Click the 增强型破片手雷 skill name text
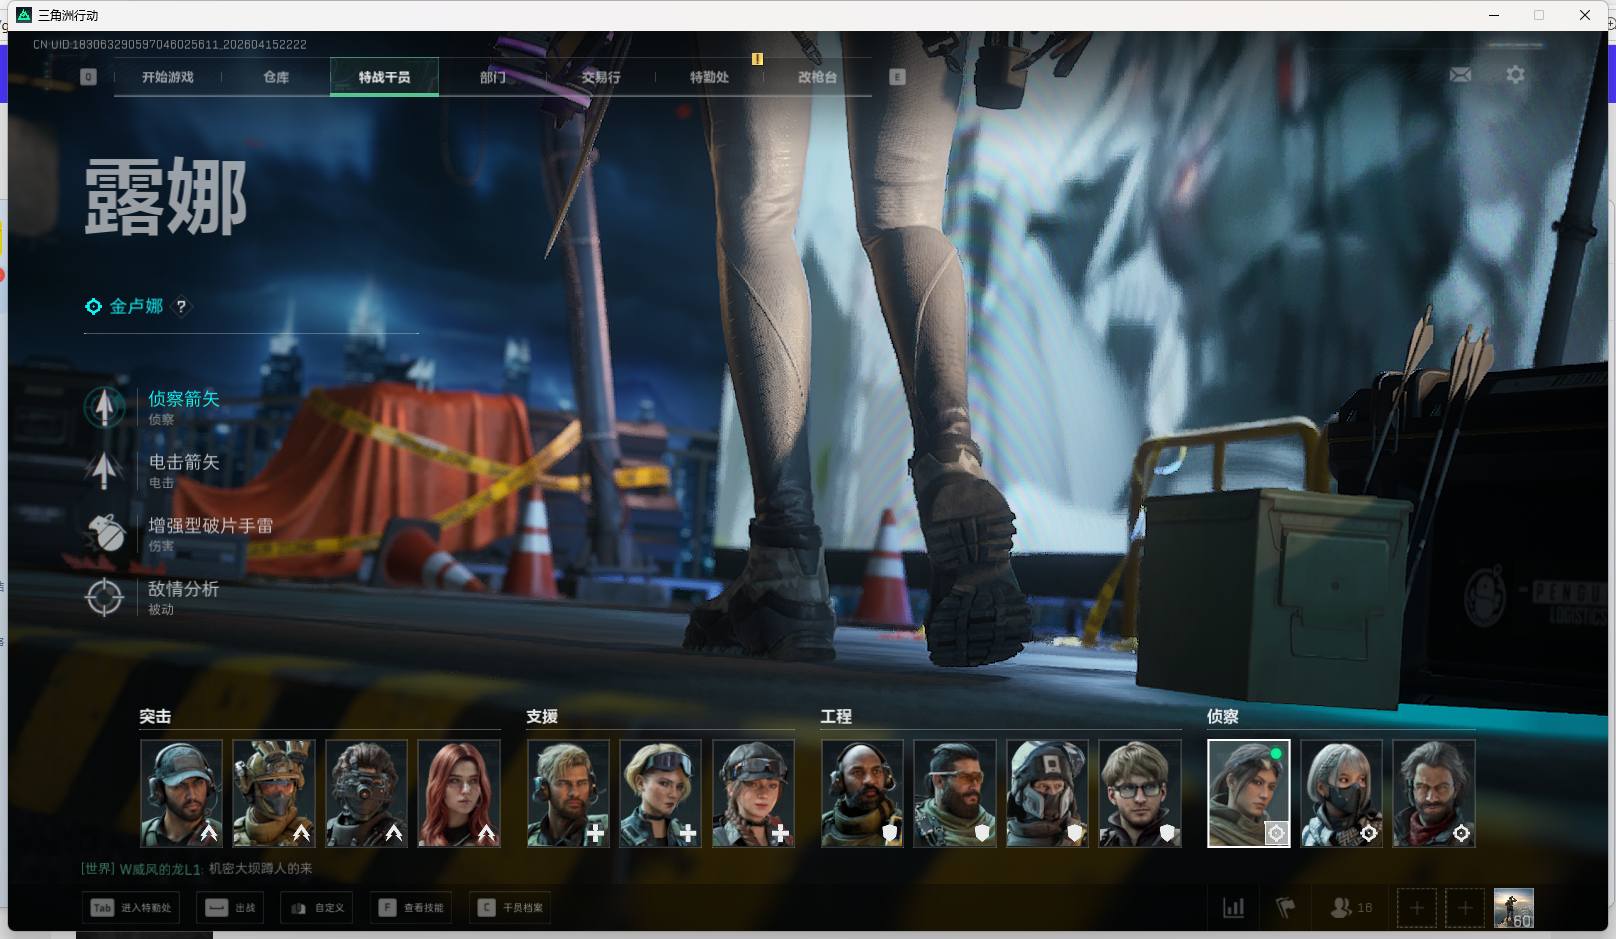The width and height of the screenshot is (1616, 939). tap(211, 526)
